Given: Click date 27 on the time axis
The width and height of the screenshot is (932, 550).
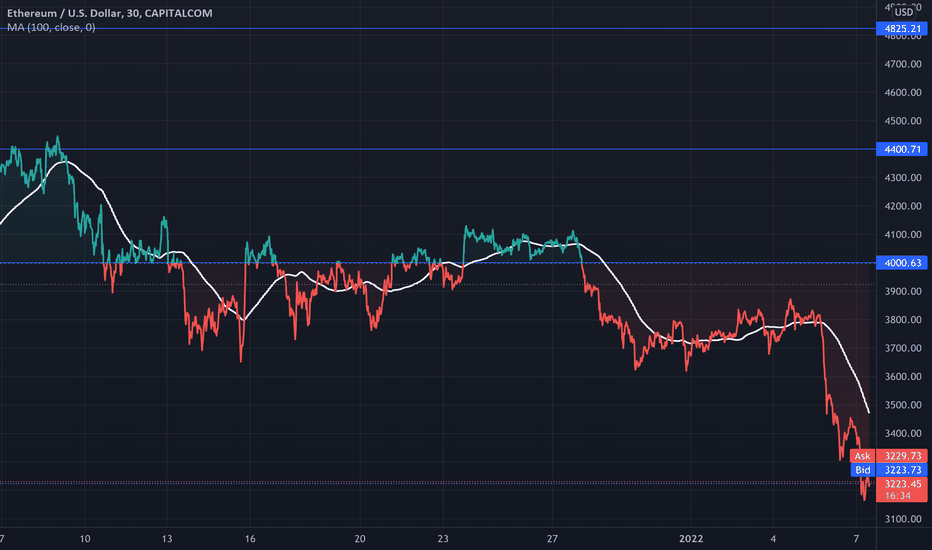Looking at the screenshot, I should point(553,539).
